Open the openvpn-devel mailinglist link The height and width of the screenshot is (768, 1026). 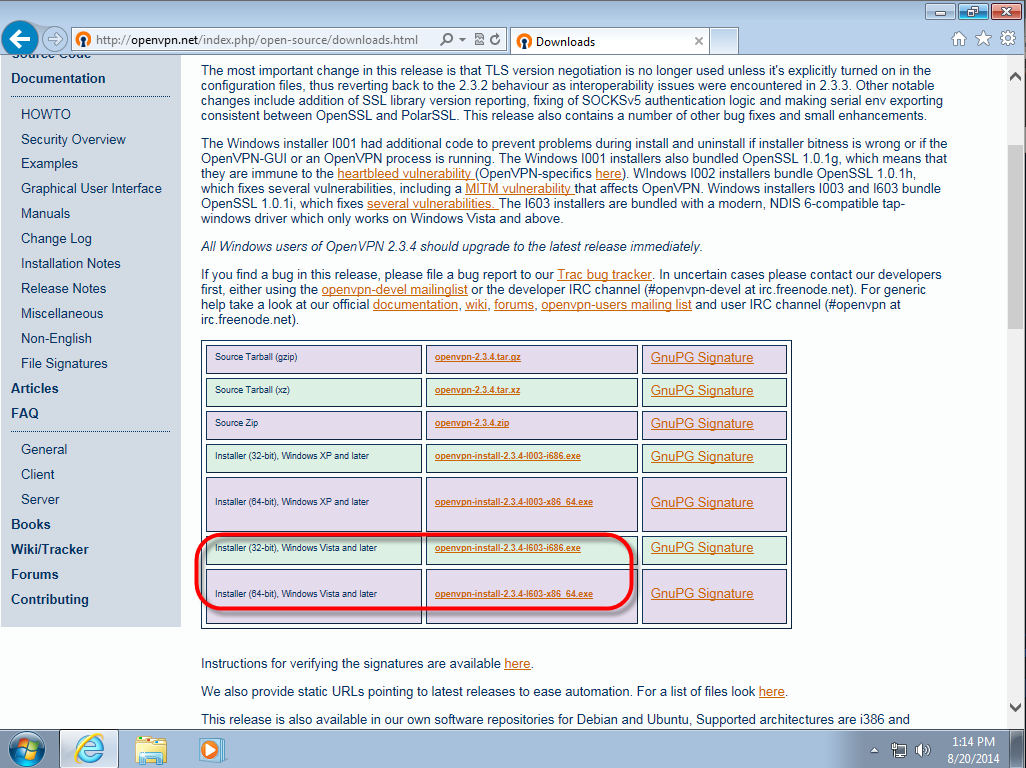[x=395, y=290]
